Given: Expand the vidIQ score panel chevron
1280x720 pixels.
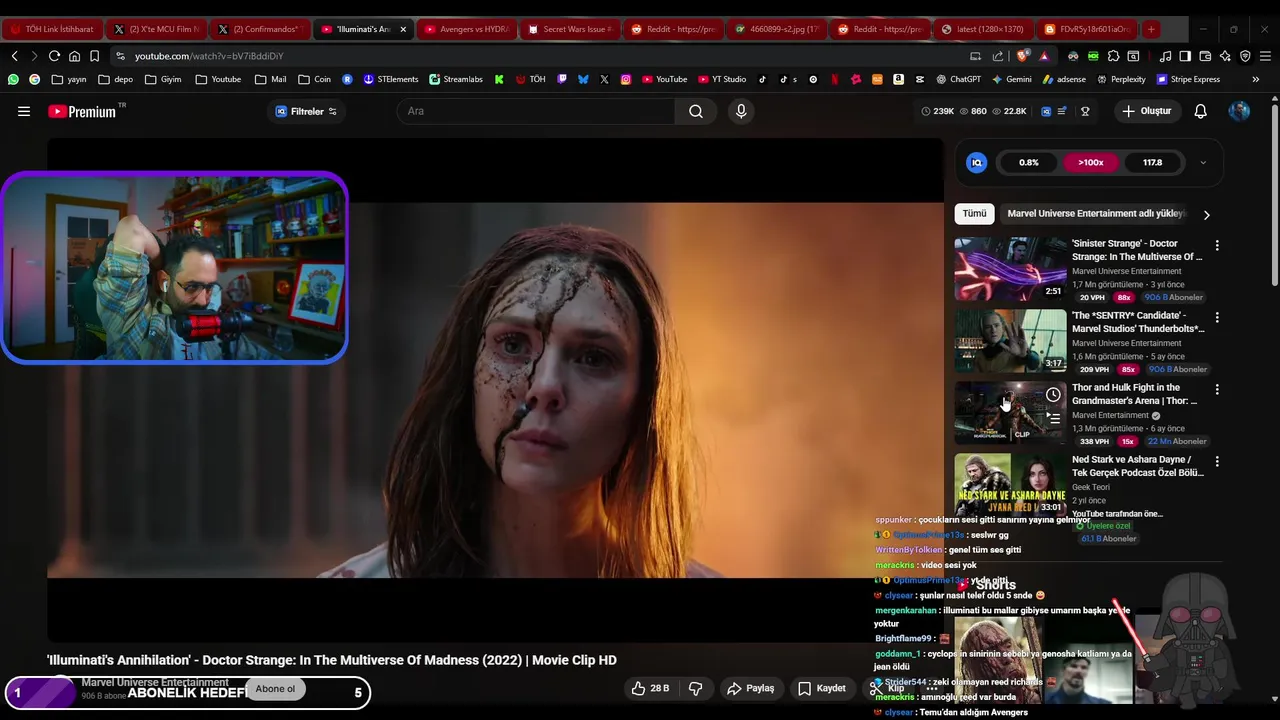Looking at the screenshot, I should (1203, 162).
